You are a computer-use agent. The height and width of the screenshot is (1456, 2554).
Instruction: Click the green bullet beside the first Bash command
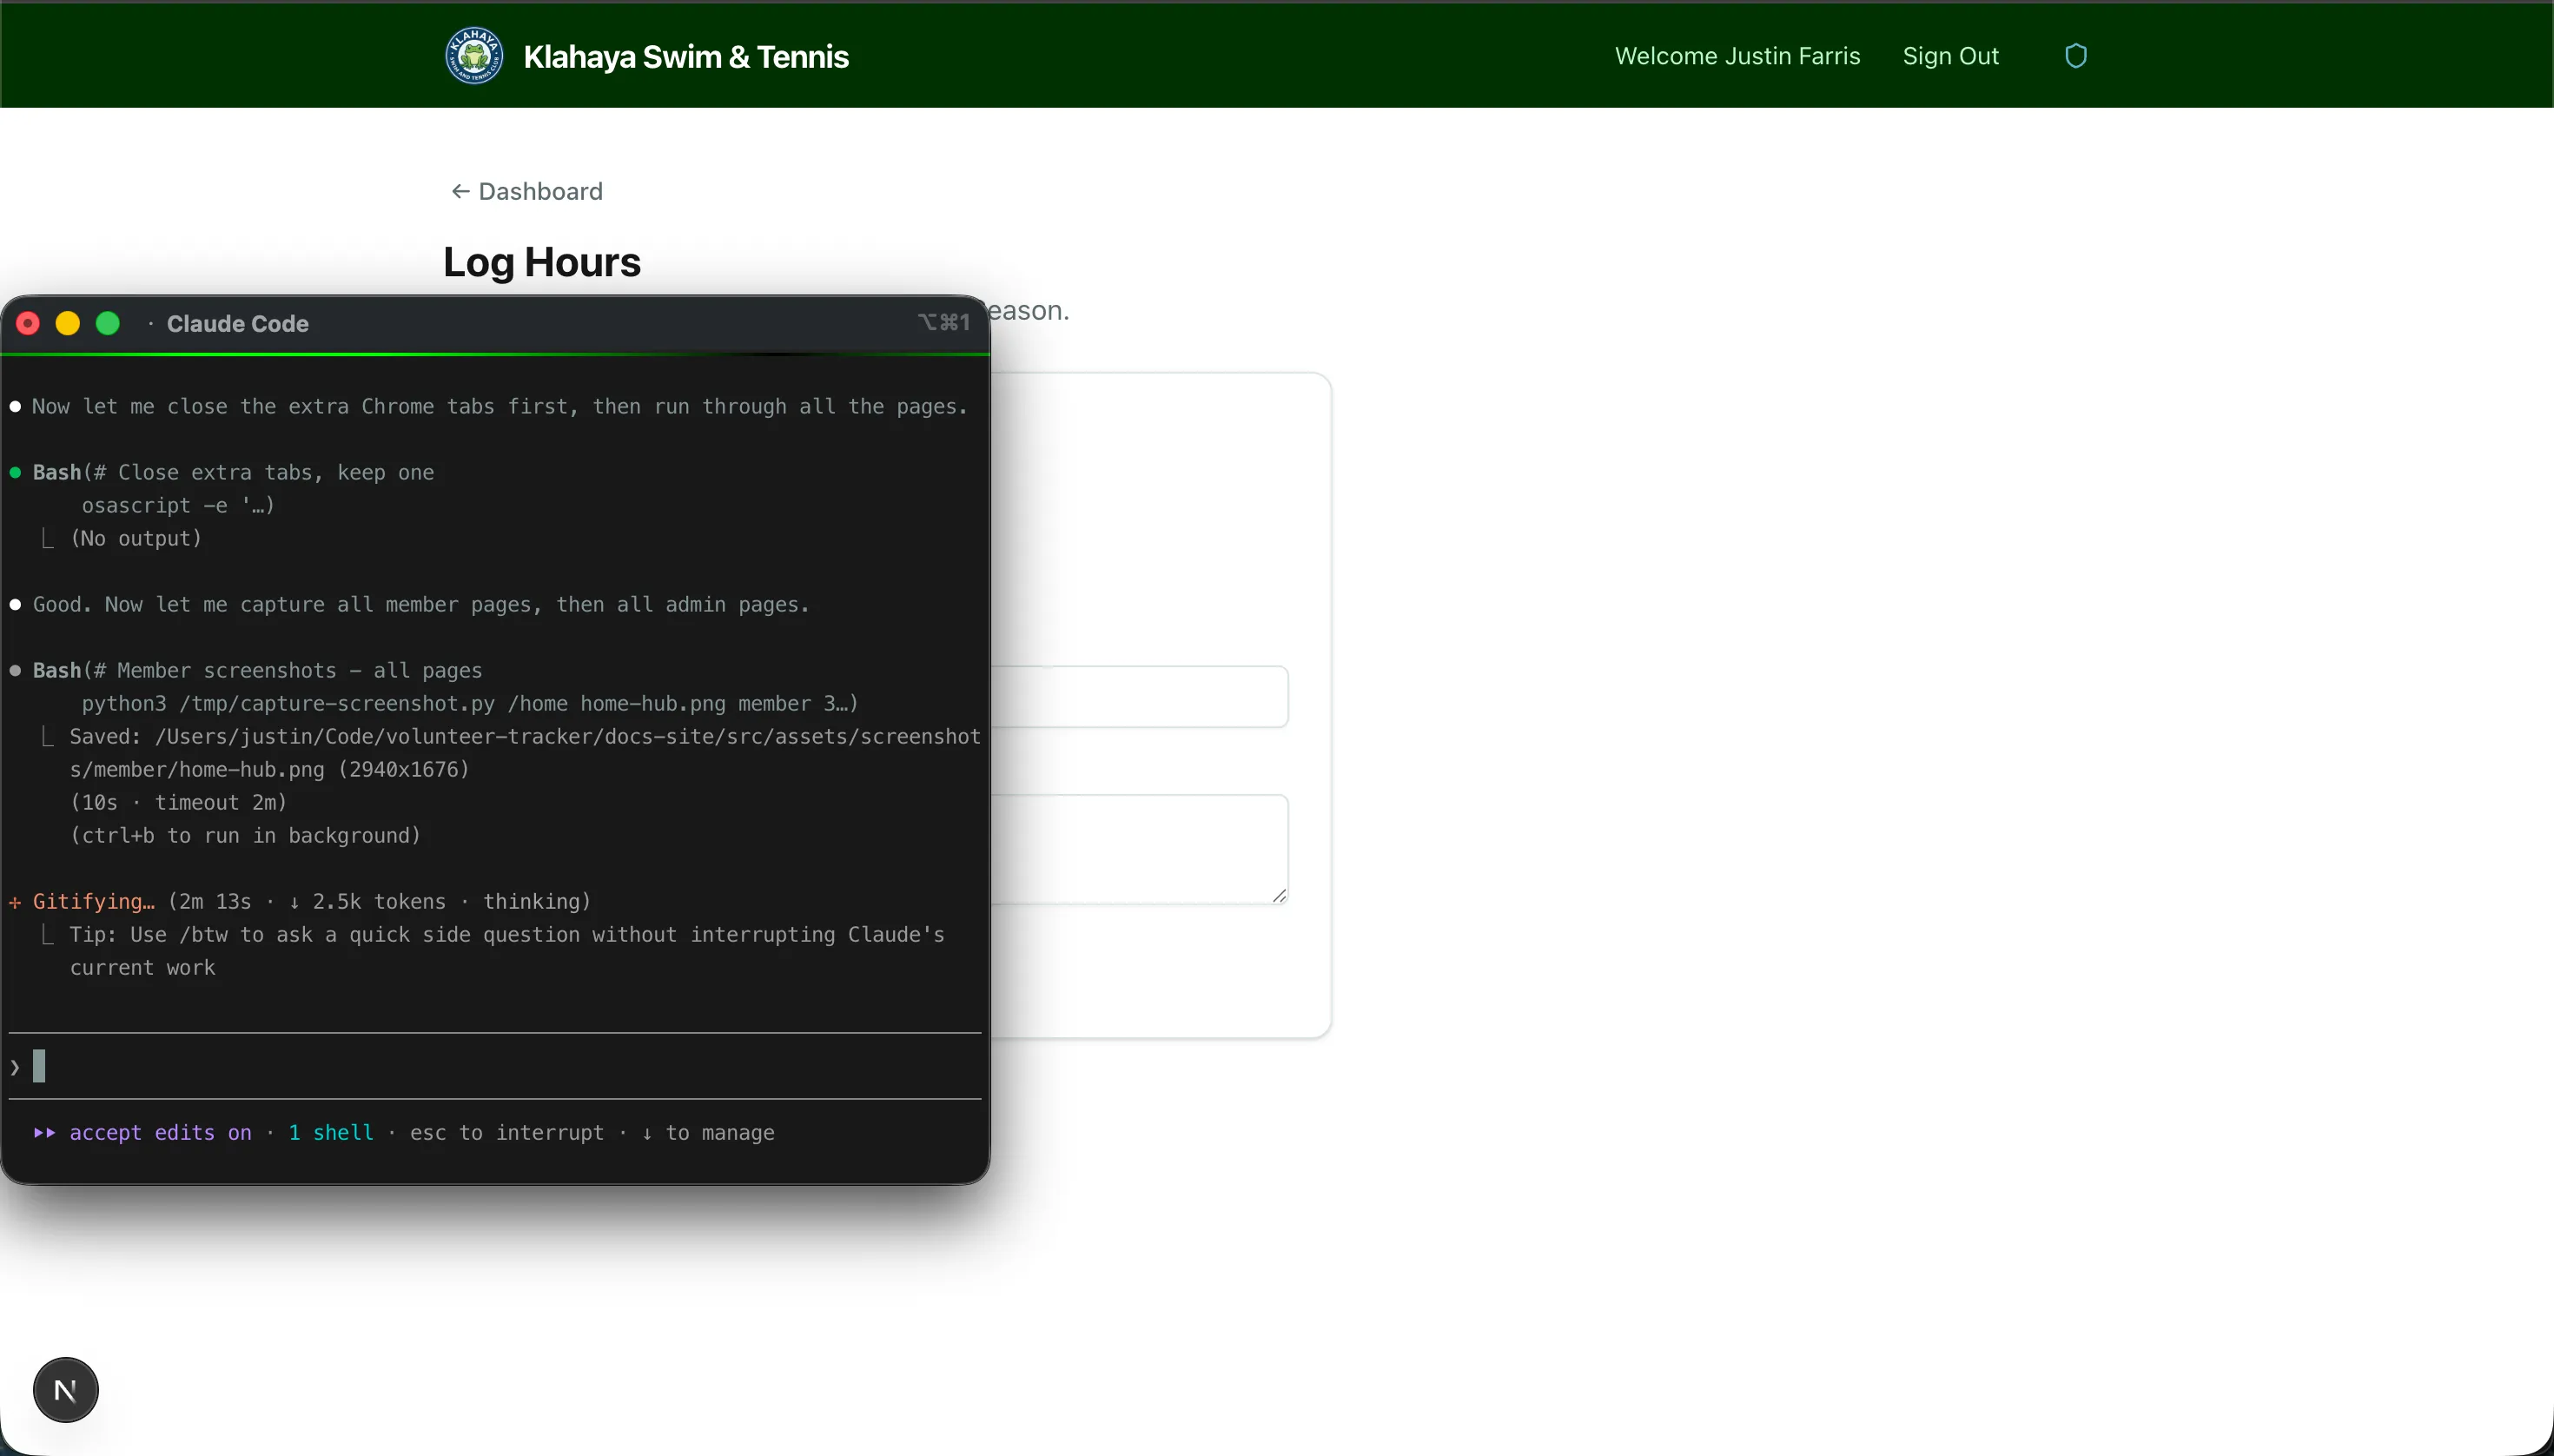15,472
